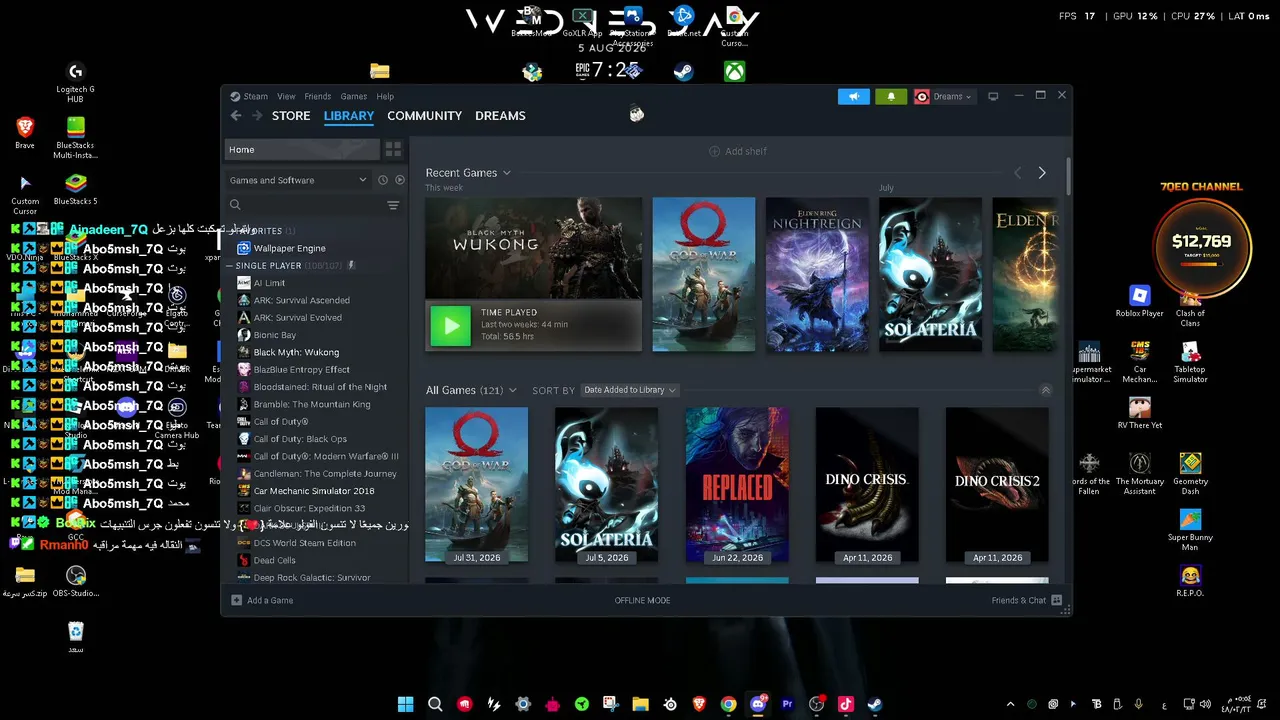Open the COMMUNITY tab
Image resolution: width=1280 pixels, height=720 pixels.
[424, 116]
